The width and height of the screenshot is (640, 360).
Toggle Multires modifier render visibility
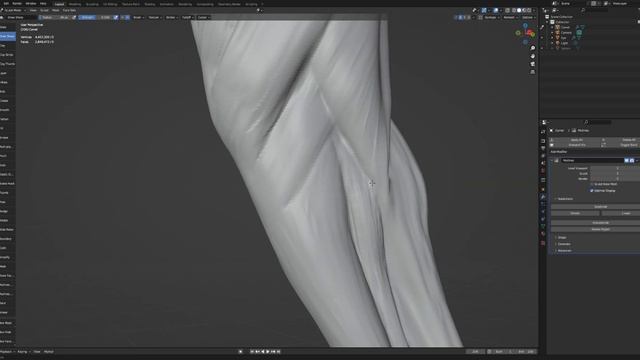click(632, 160)
